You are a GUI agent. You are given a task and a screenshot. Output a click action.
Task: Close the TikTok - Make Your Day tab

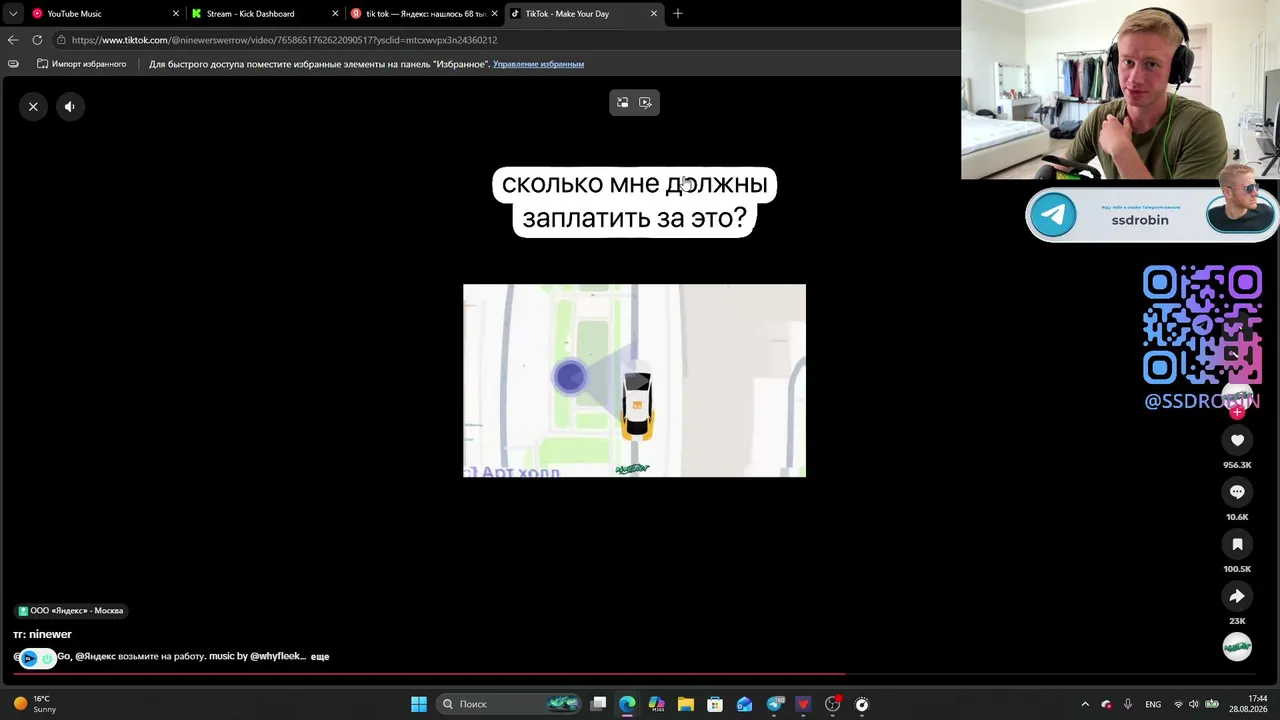click(x=654, y=14)
